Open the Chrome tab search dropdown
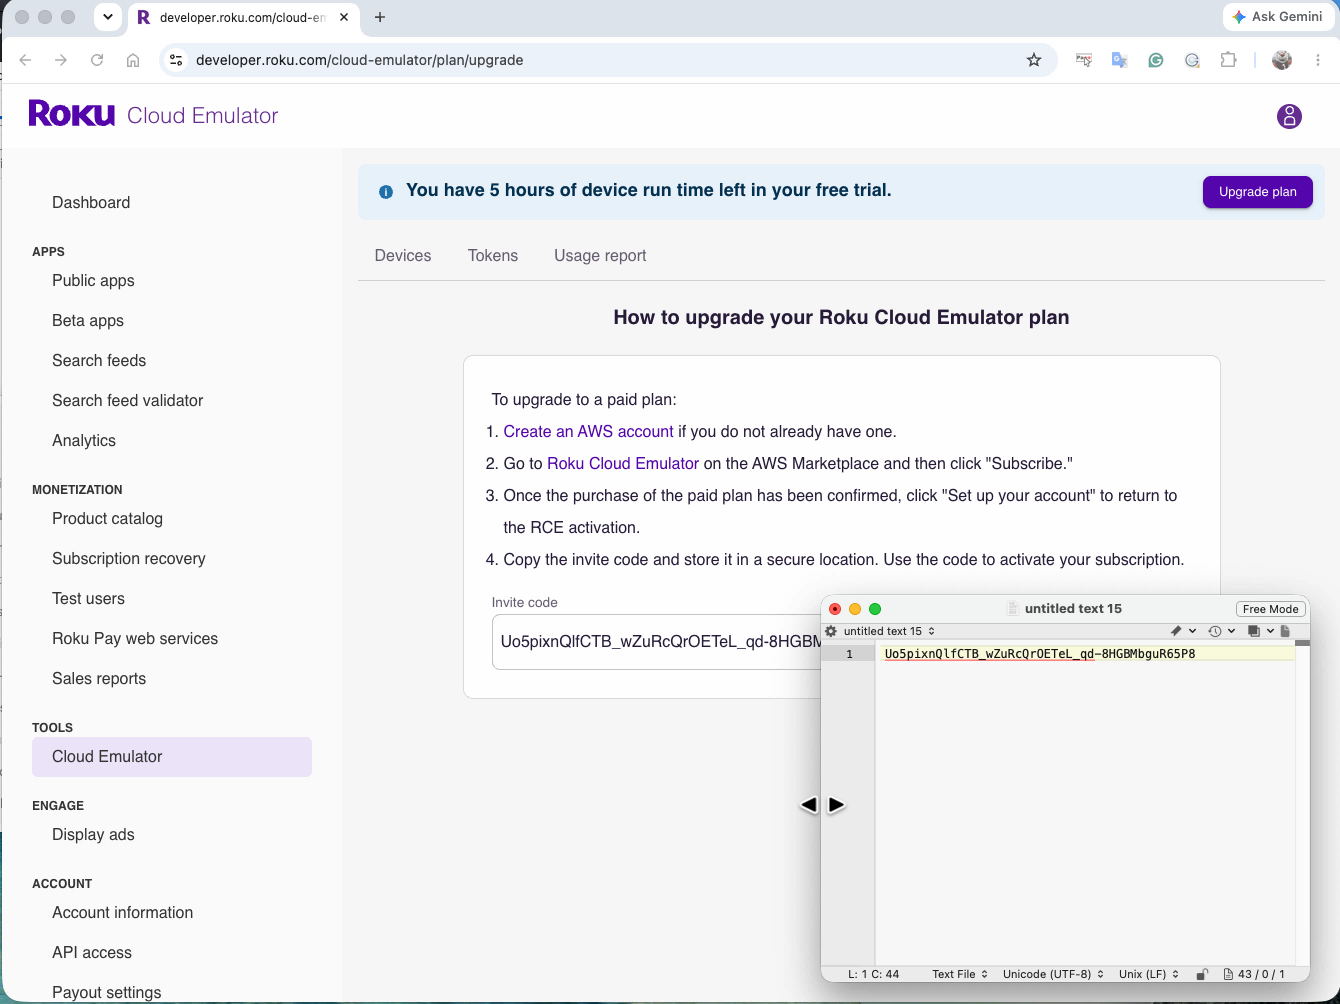 [108, 17]
